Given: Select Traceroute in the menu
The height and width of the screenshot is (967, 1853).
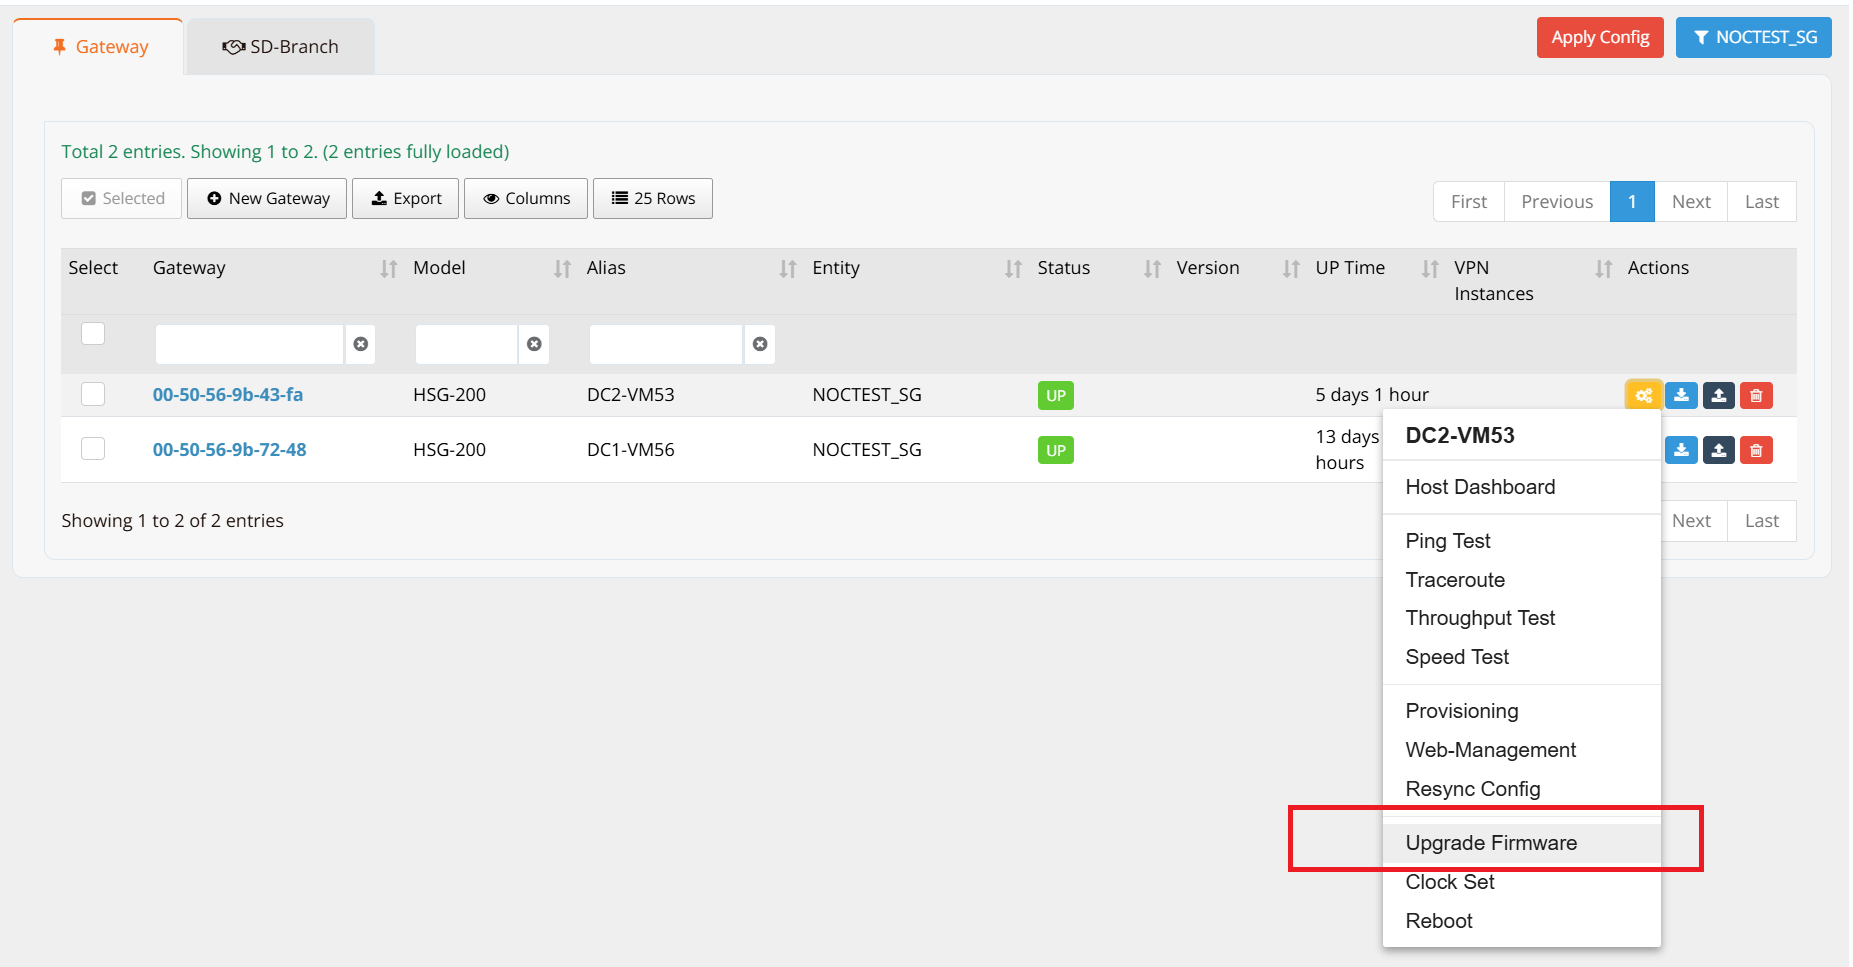Looking at the screenshot, I should point(1521,580).
